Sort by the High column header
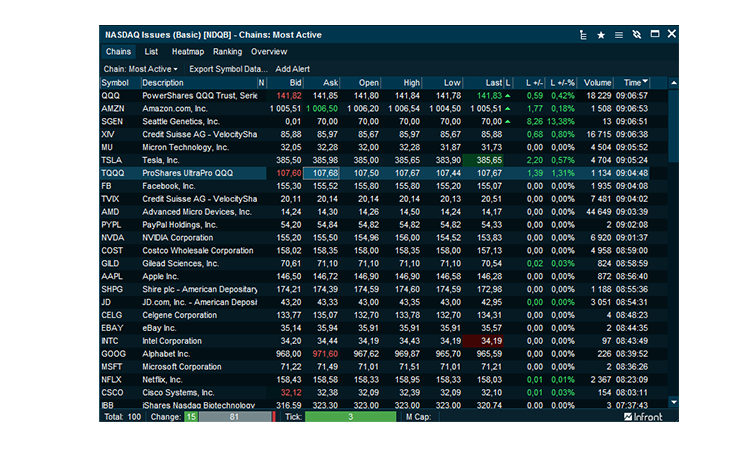The image size is (745, 450). pyautogui.click(x=401, y=83)
